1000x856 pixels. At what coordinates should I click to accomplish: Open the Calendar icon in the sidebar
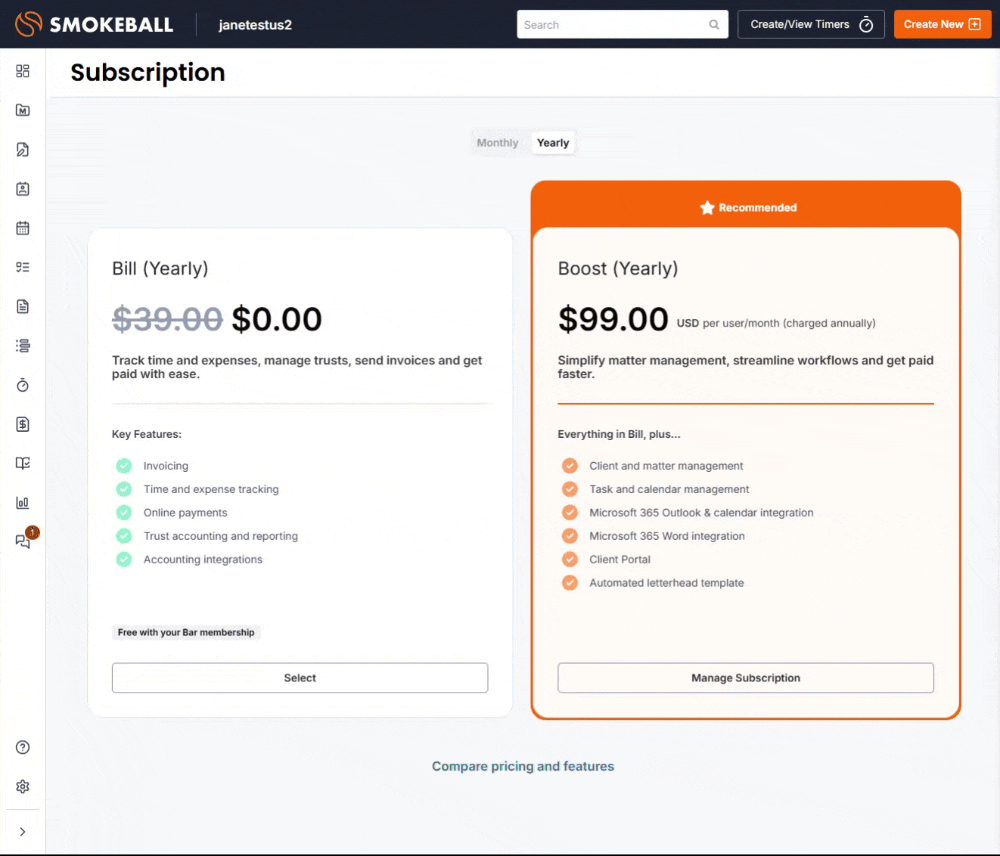click(23, 228)
